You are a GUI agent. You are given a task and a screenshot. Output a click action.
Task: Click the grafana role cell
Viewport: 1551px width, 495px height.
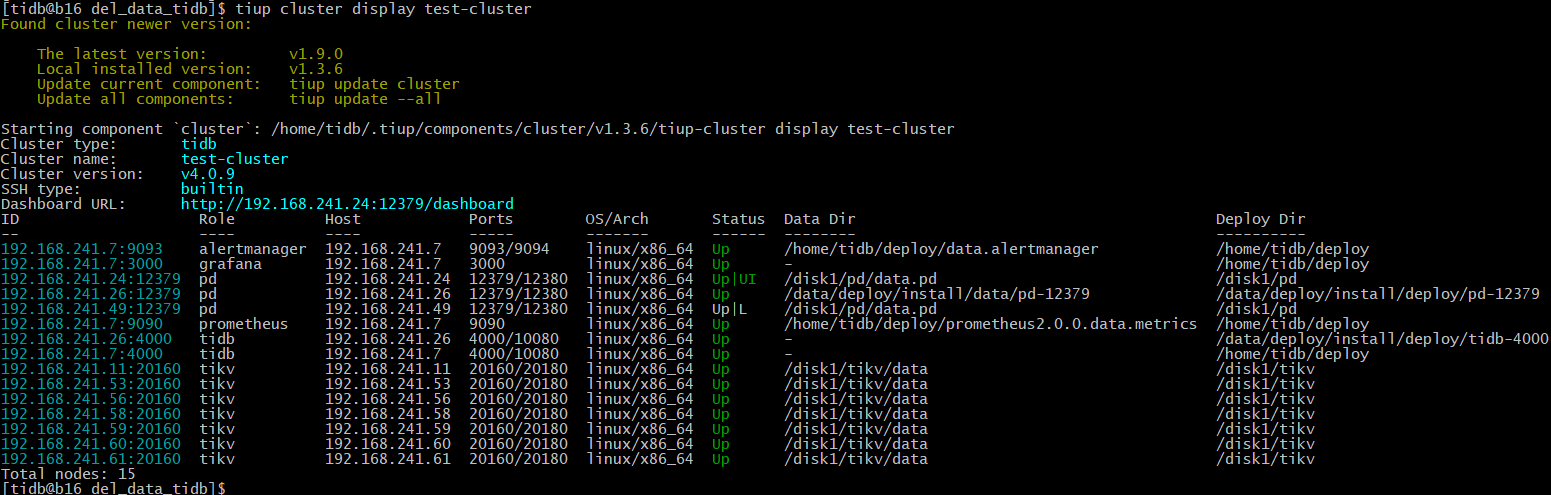tap(230, 264)
